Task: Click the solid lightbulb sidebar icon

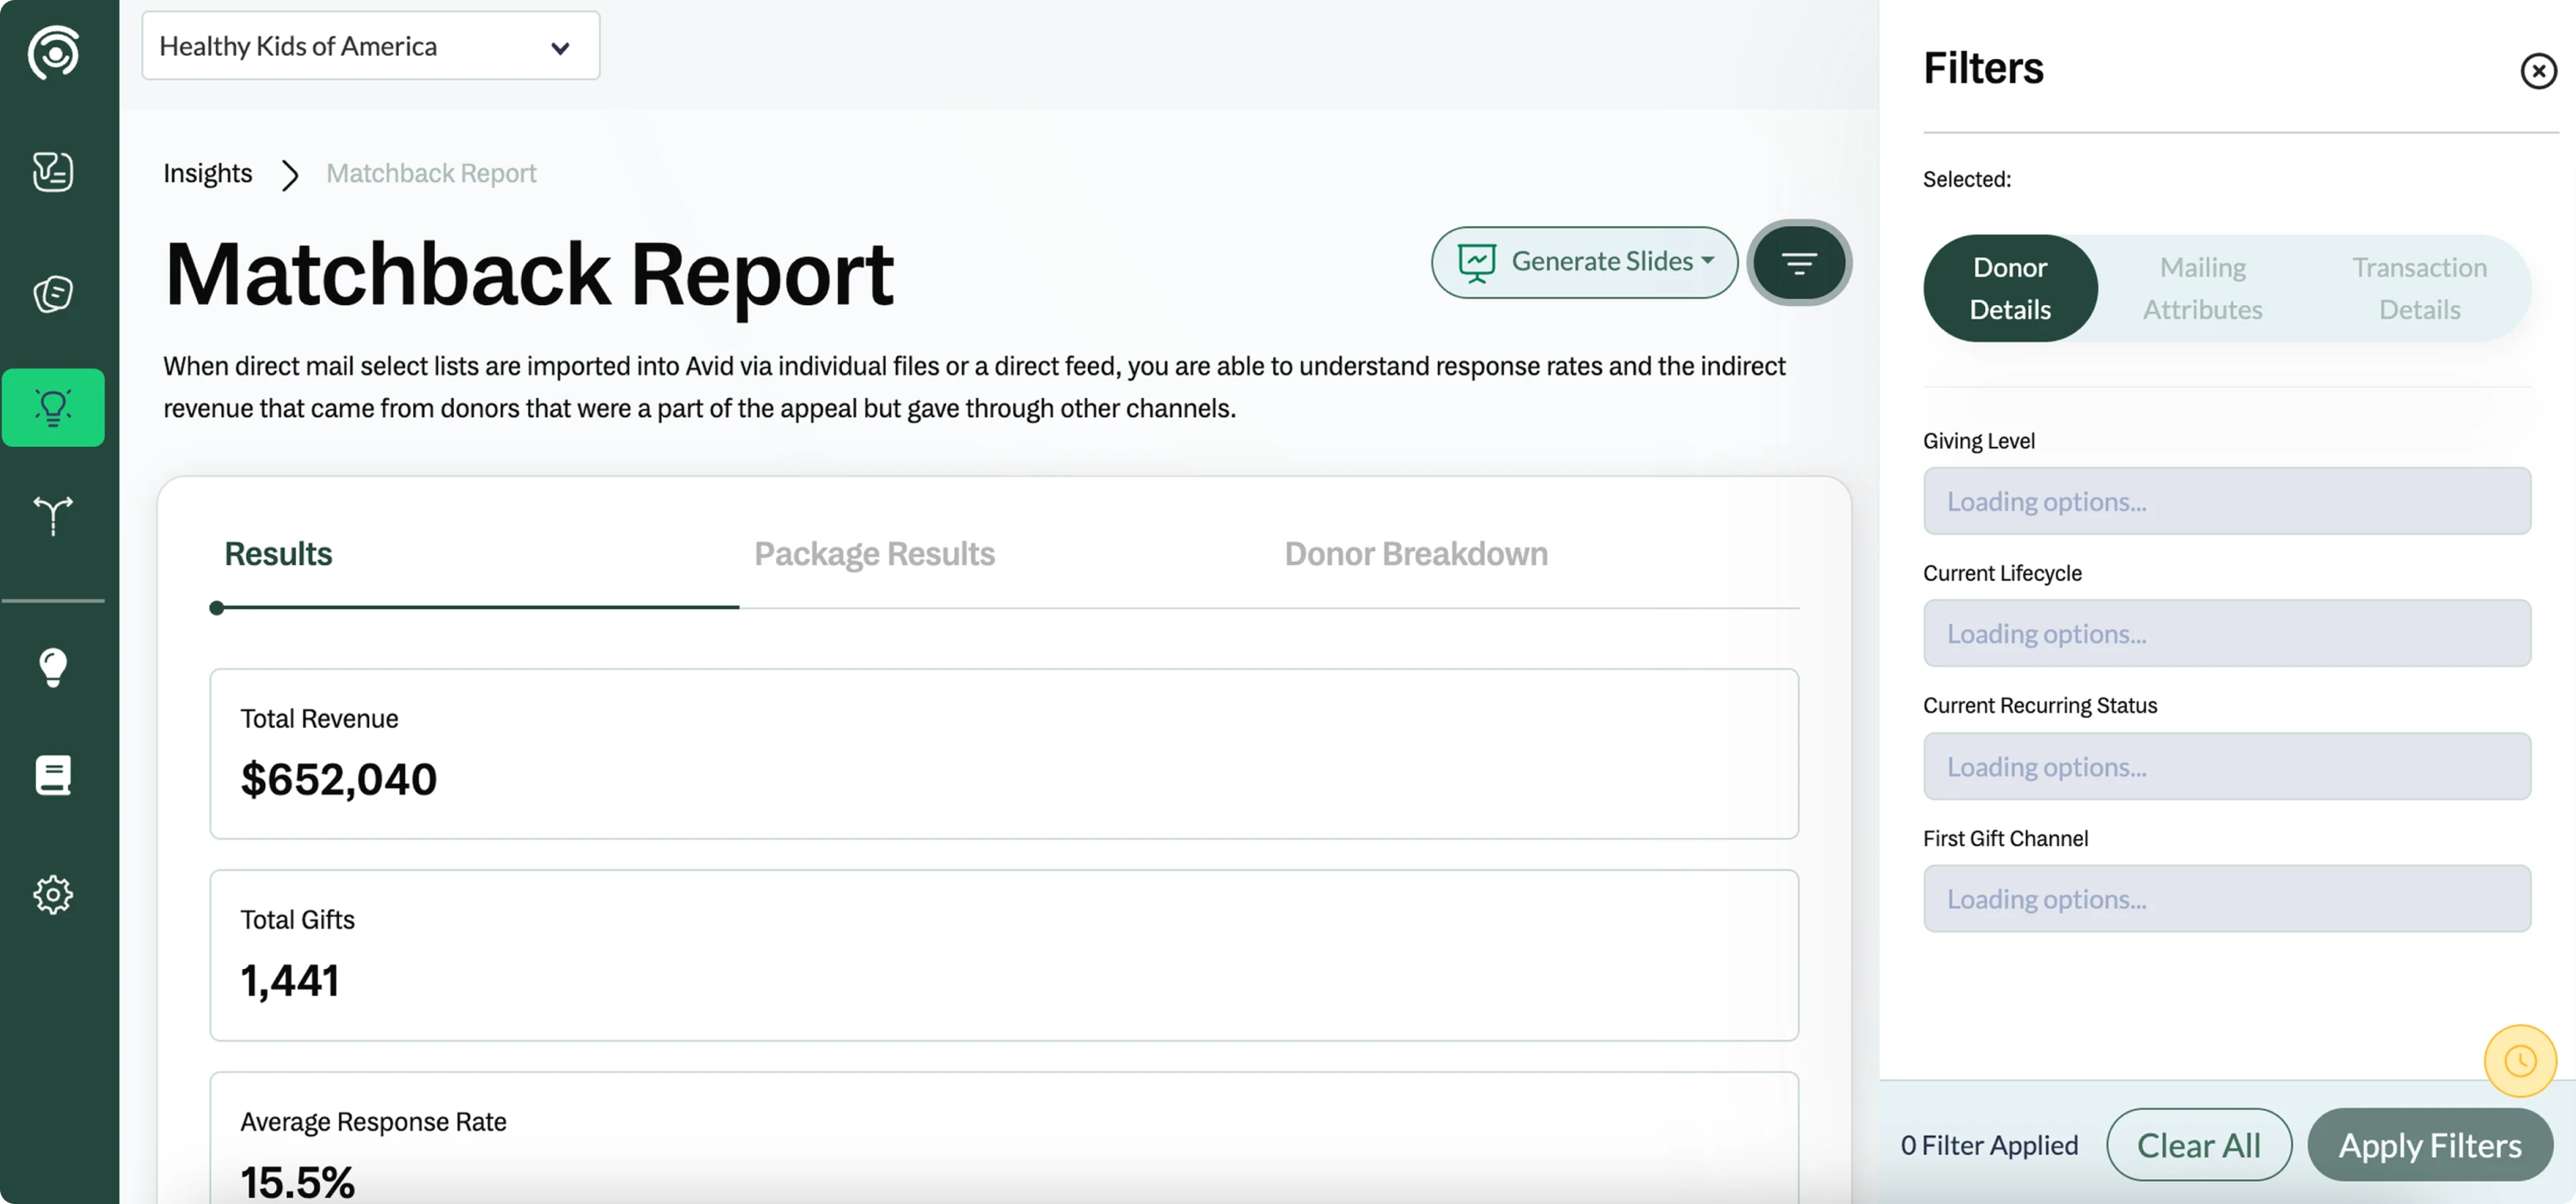Action: (x=53, y=667)
